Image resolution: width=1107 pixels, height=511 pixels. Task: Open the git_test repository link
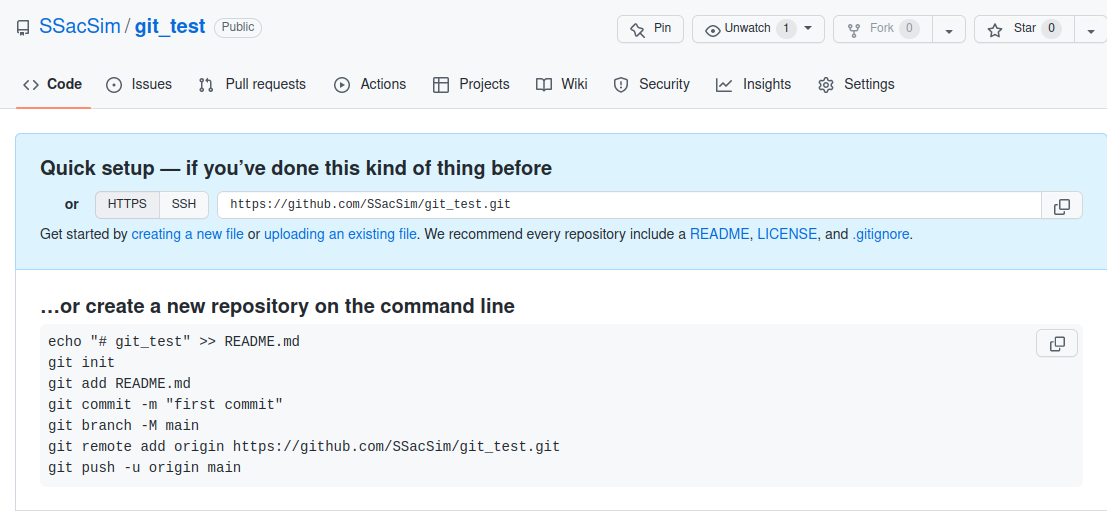[170, 27]
